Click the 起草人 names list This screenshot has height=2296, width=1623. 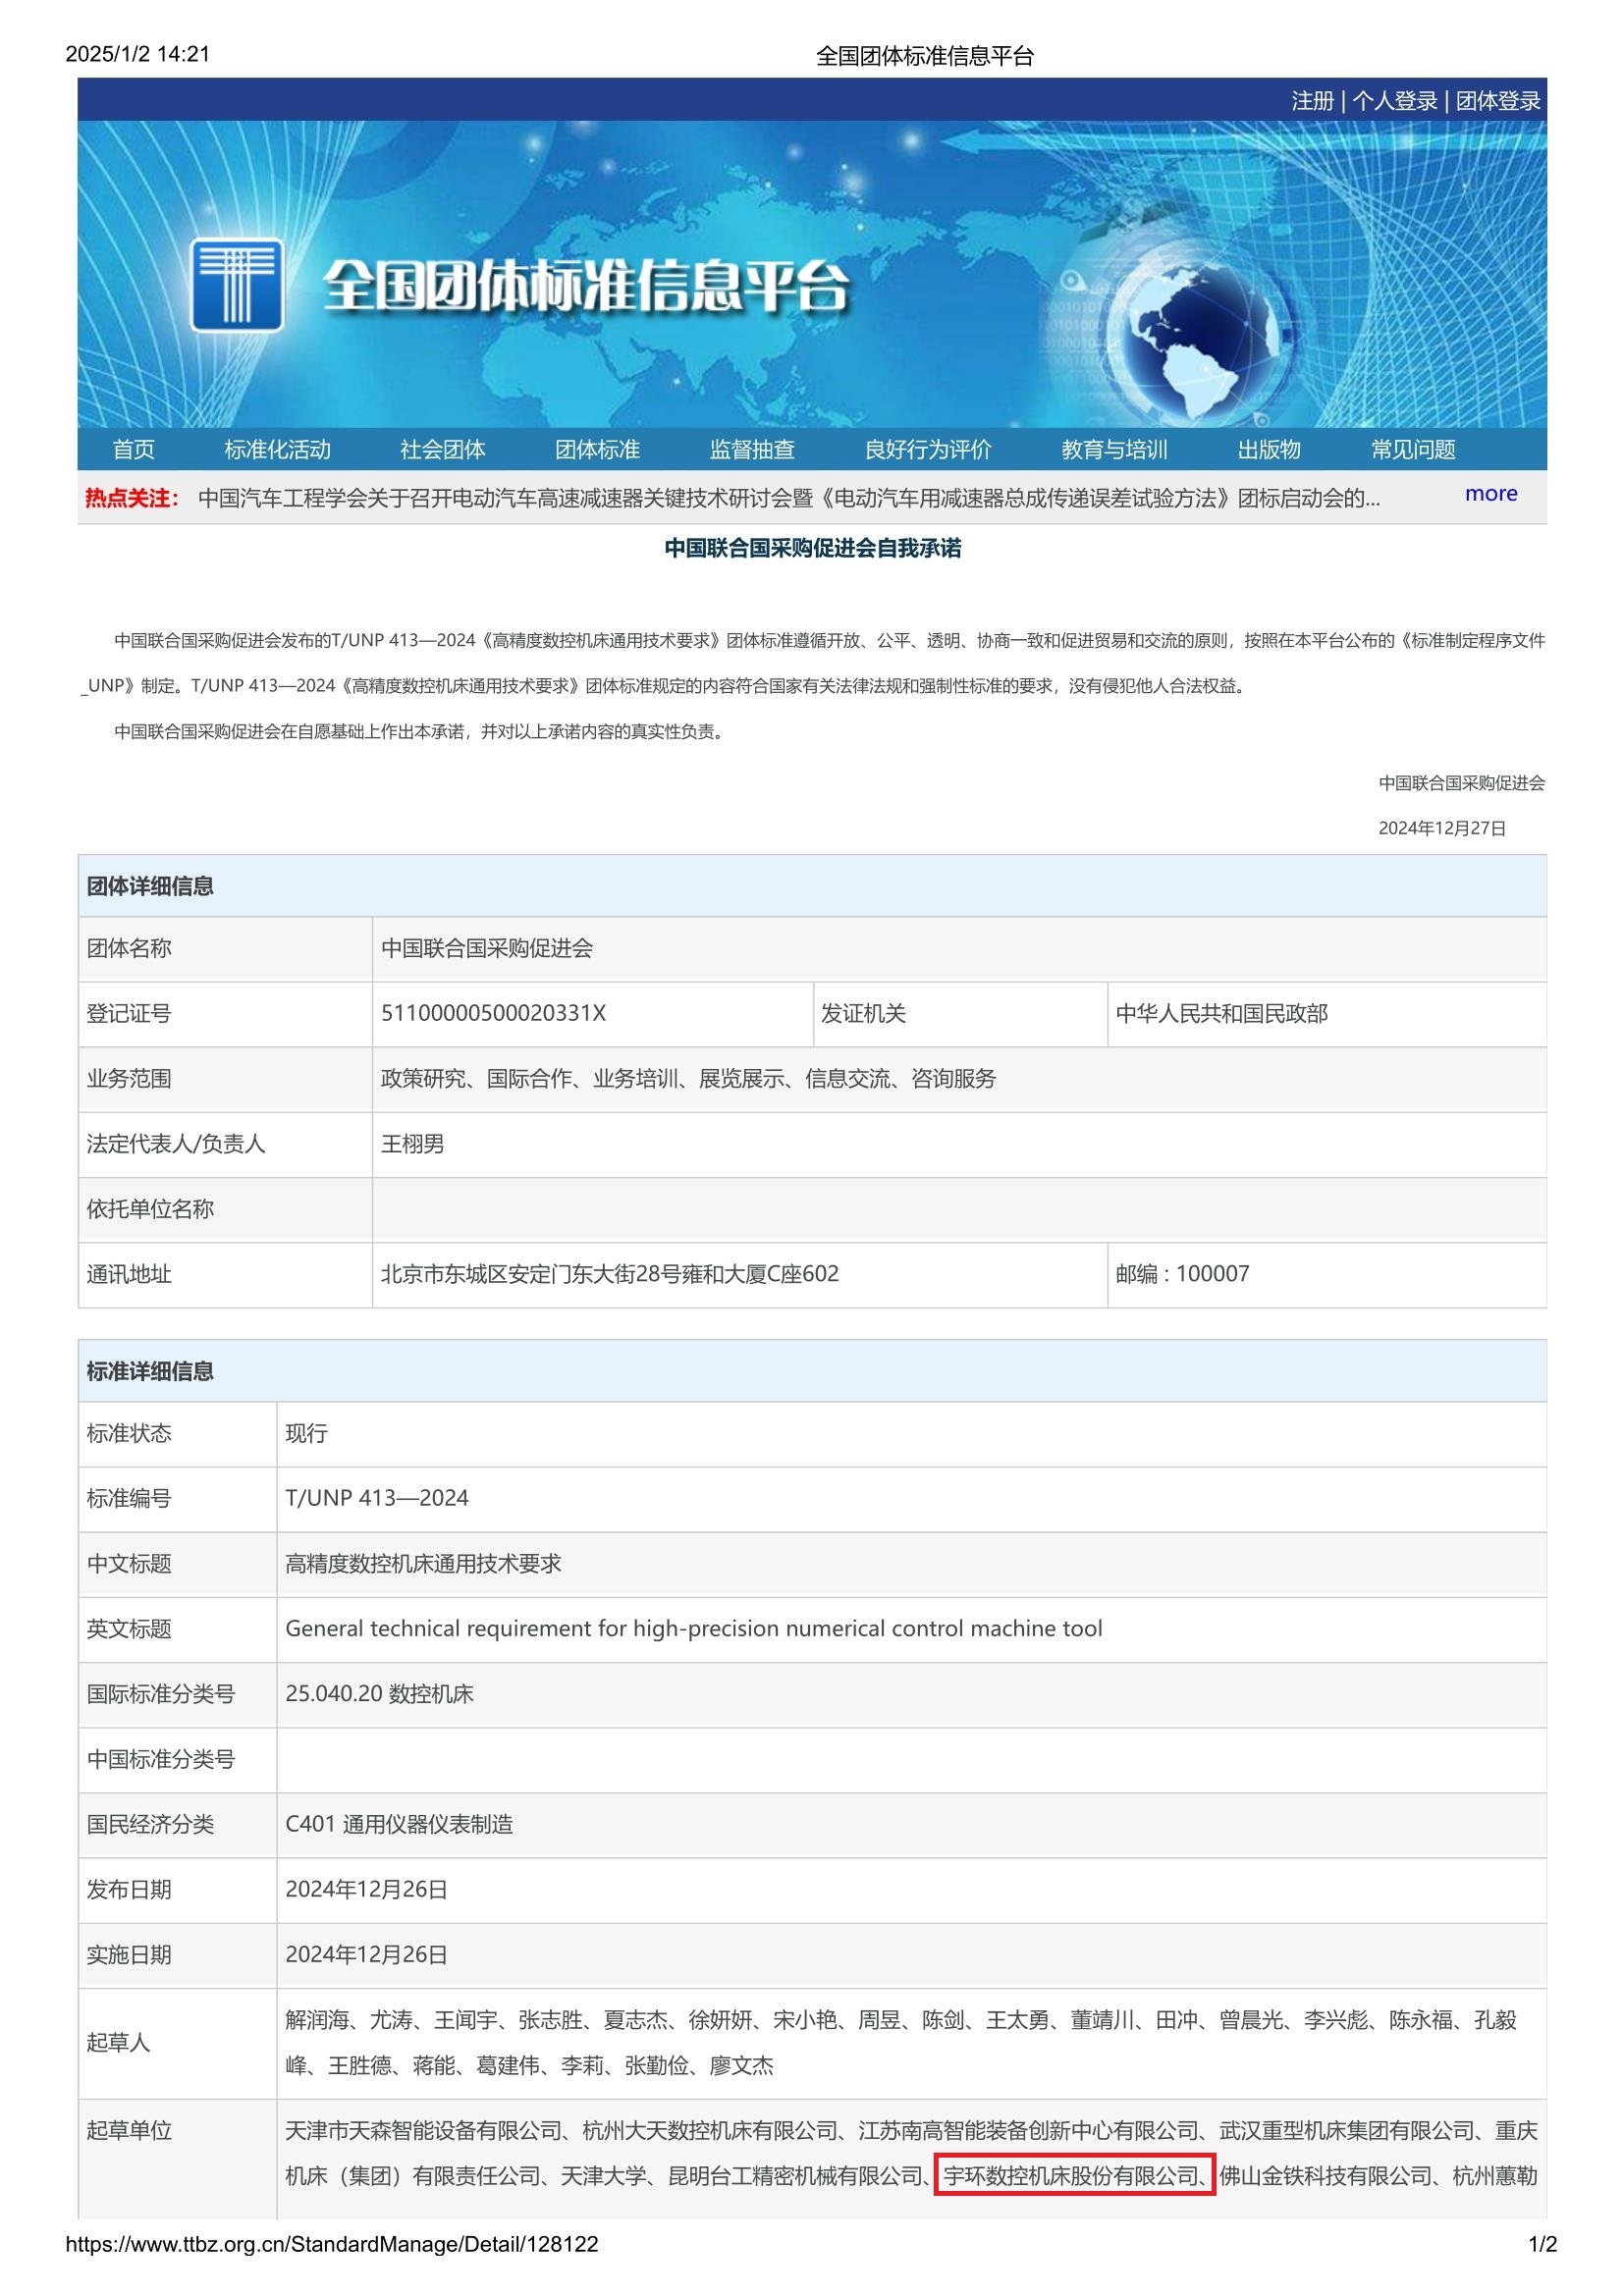(901, 2042)
